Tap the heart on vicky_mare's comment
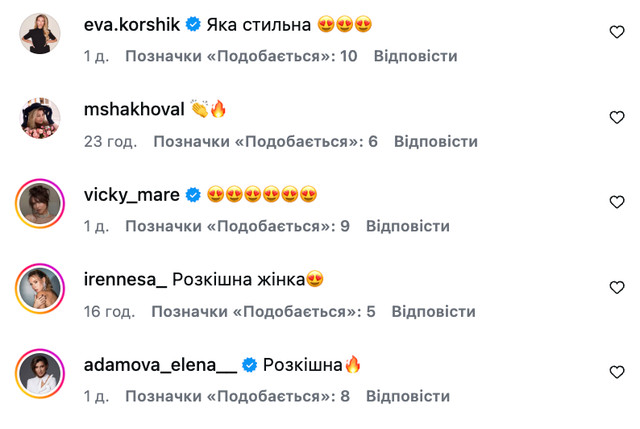This screenshot has width=640, height=429. coord(617,203)
